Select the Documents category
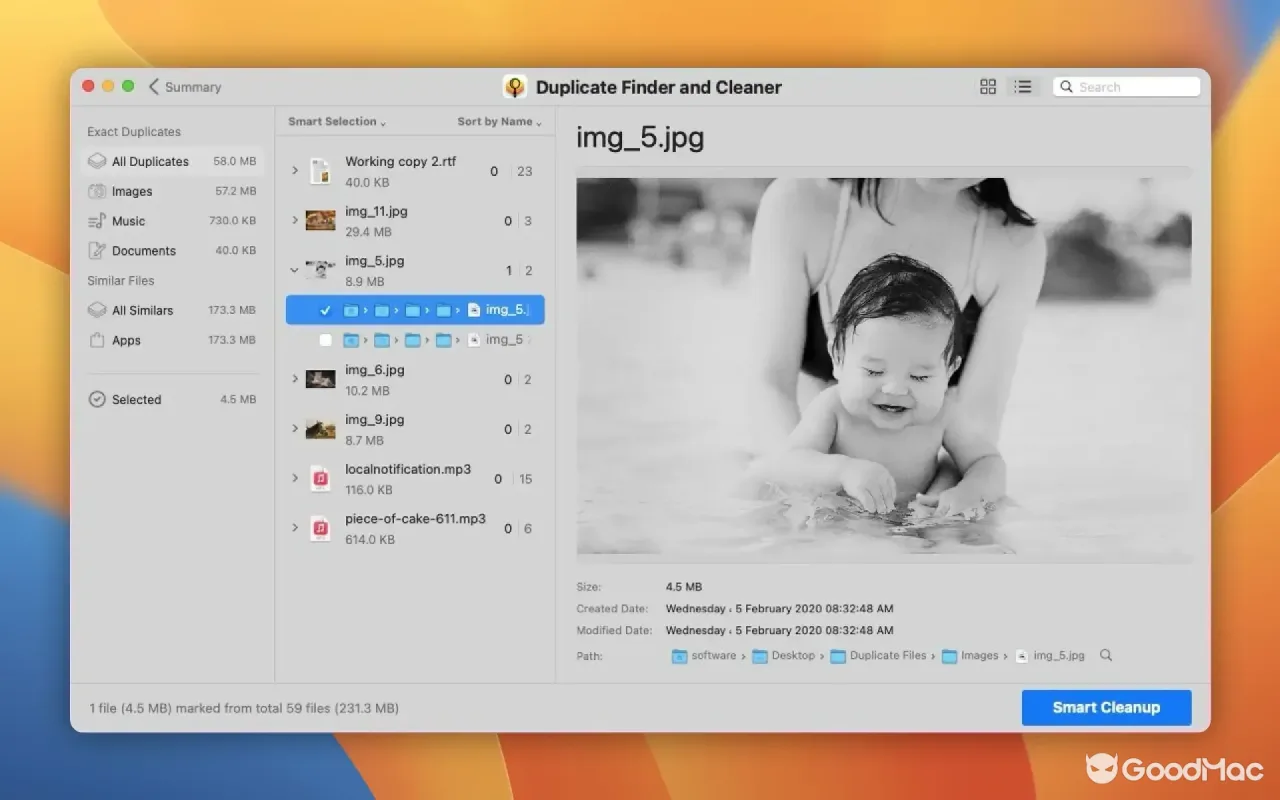Screen dimensions: 1280x800 pos(172,251)
